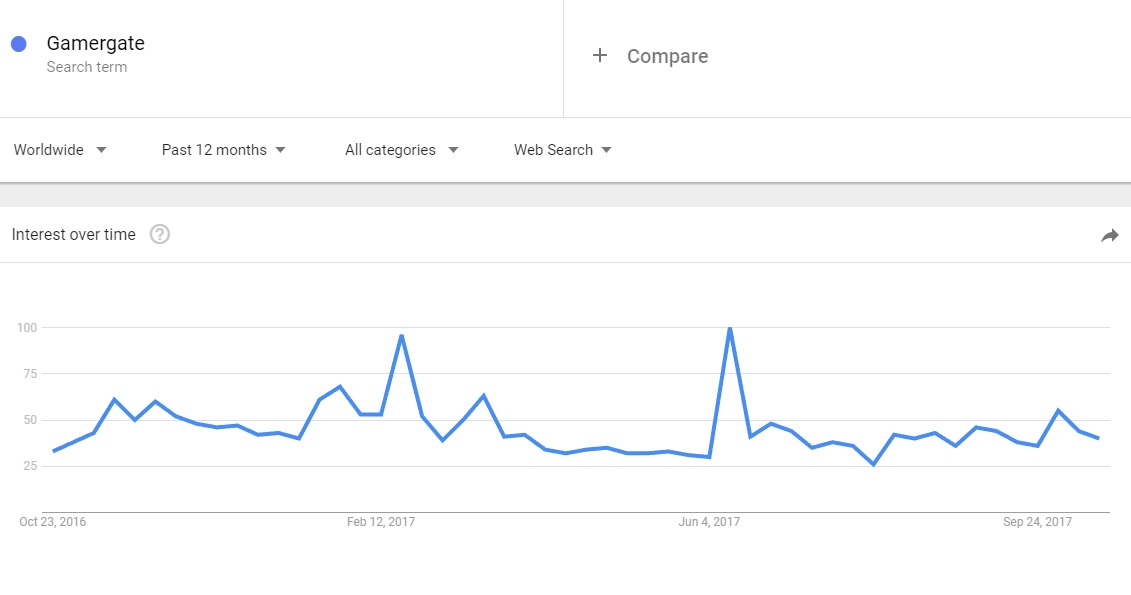The height and width of the screenshot is (595, 1131).
Task: Click the Web Search dropdown arrow
Action: click(x=607, y=150)
